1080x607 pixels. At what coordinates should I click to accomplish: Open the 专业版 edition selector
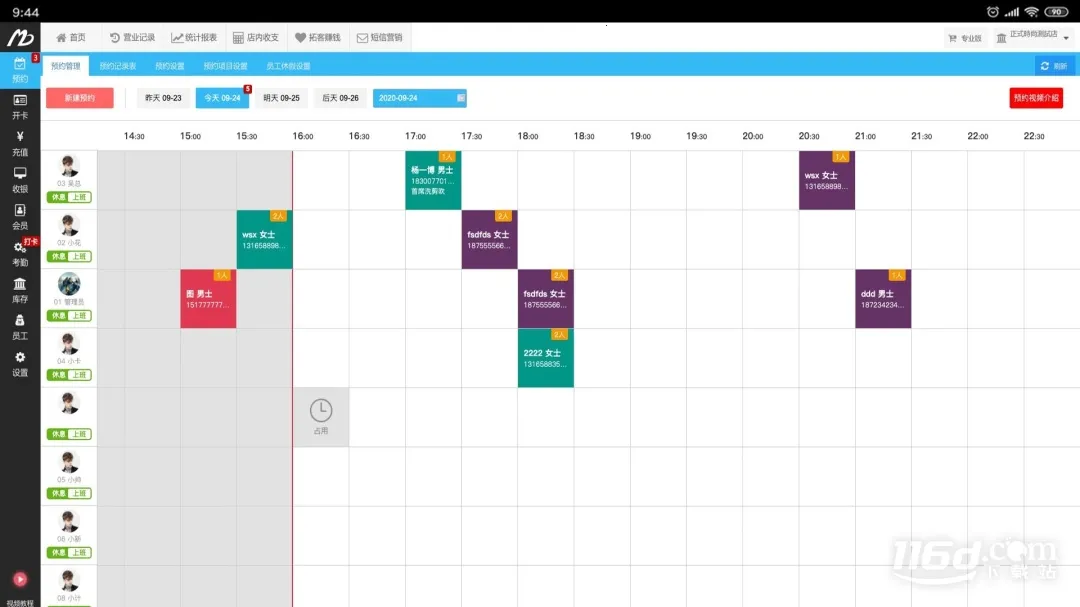(965, 38)
